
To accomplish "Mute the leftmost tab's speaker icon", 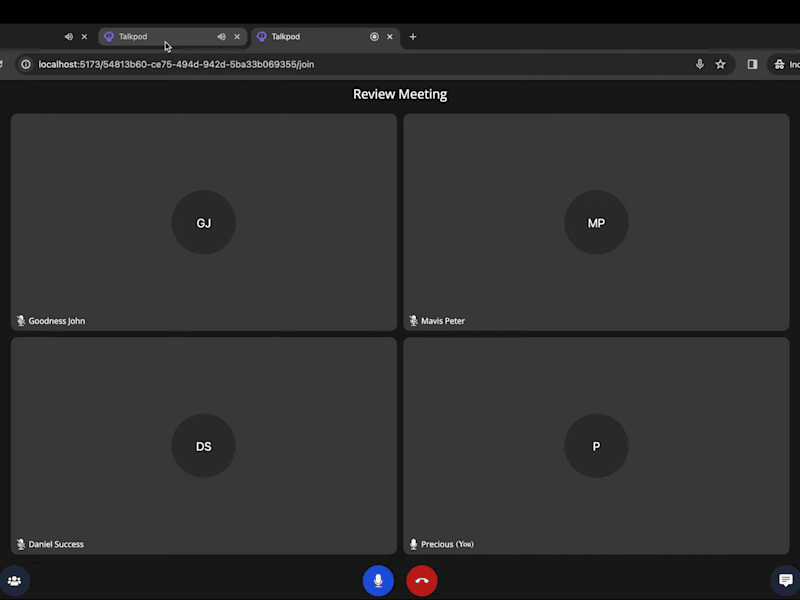I will point(68,37).
